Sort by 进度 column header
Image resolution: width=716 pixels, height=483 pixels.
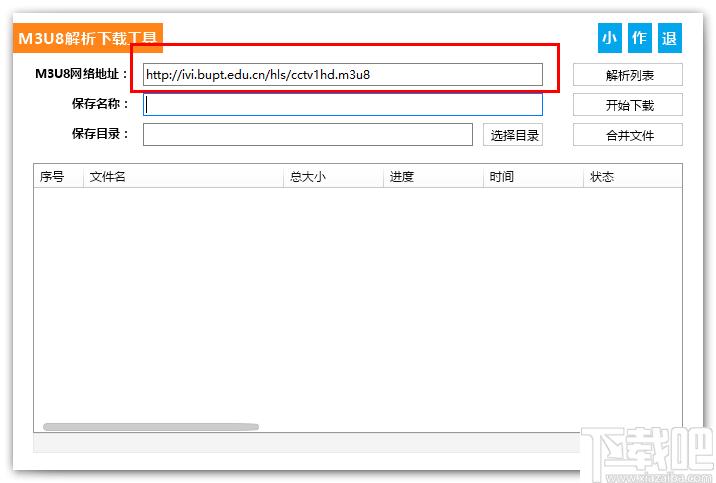433,177
